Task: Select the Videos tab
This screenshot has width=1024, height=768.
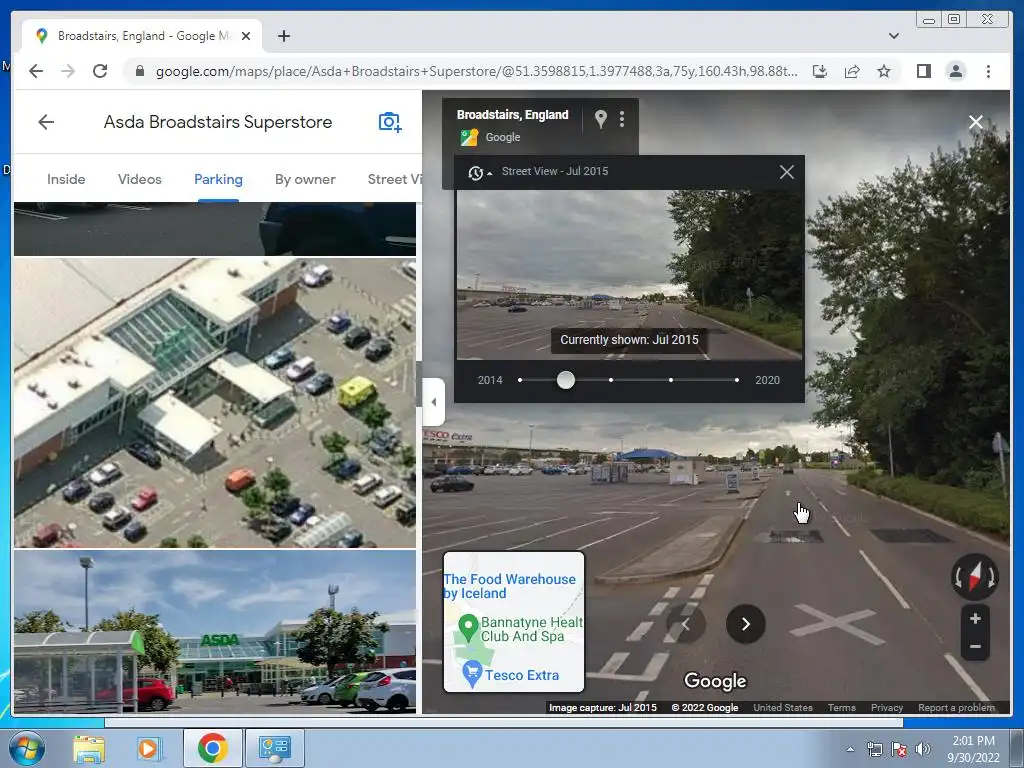Action: pos(140,179)
